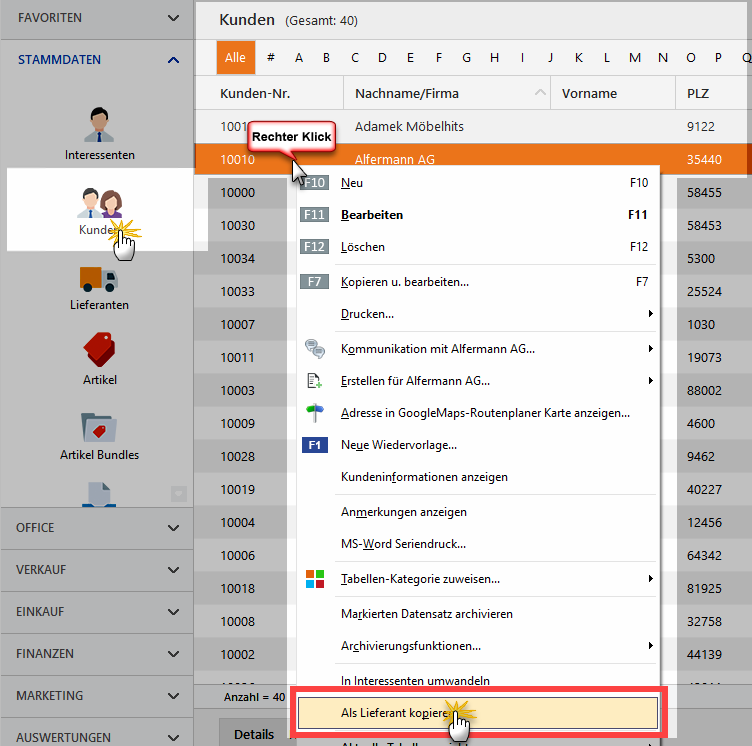Expand the MARKETING section

point(97,696)
